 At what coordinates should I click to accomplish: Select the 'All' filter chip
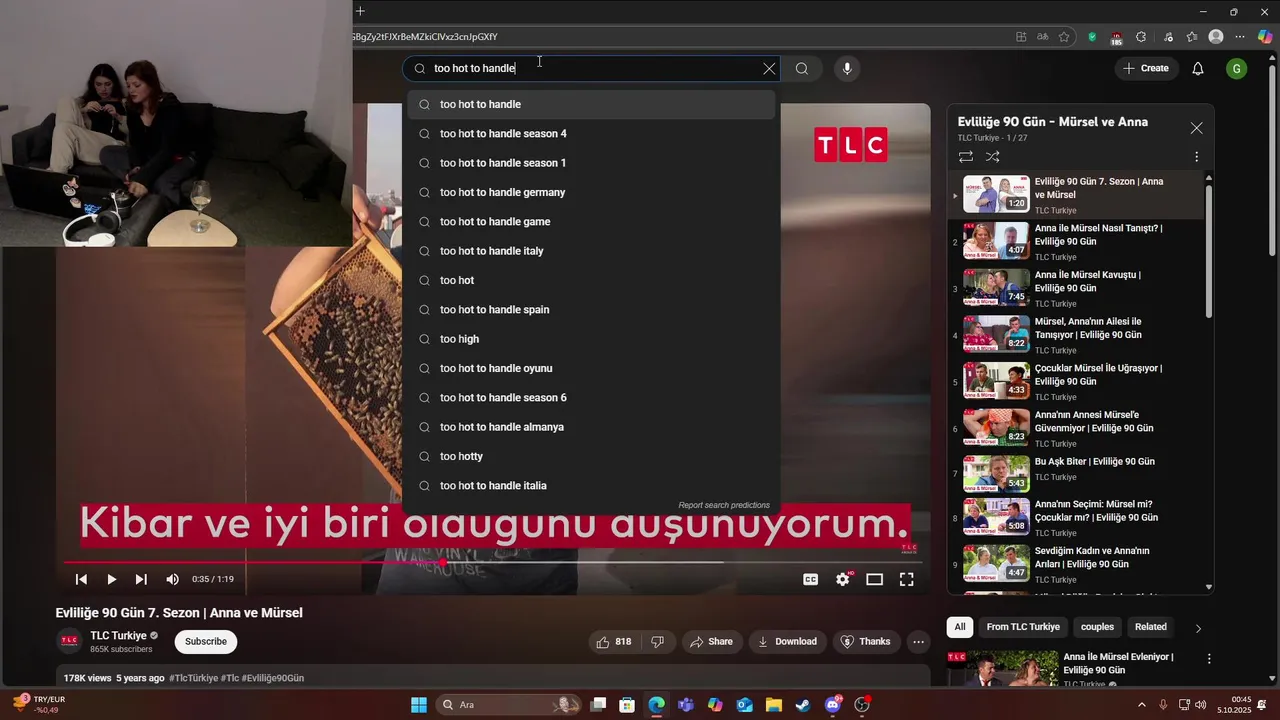[960, 627]
